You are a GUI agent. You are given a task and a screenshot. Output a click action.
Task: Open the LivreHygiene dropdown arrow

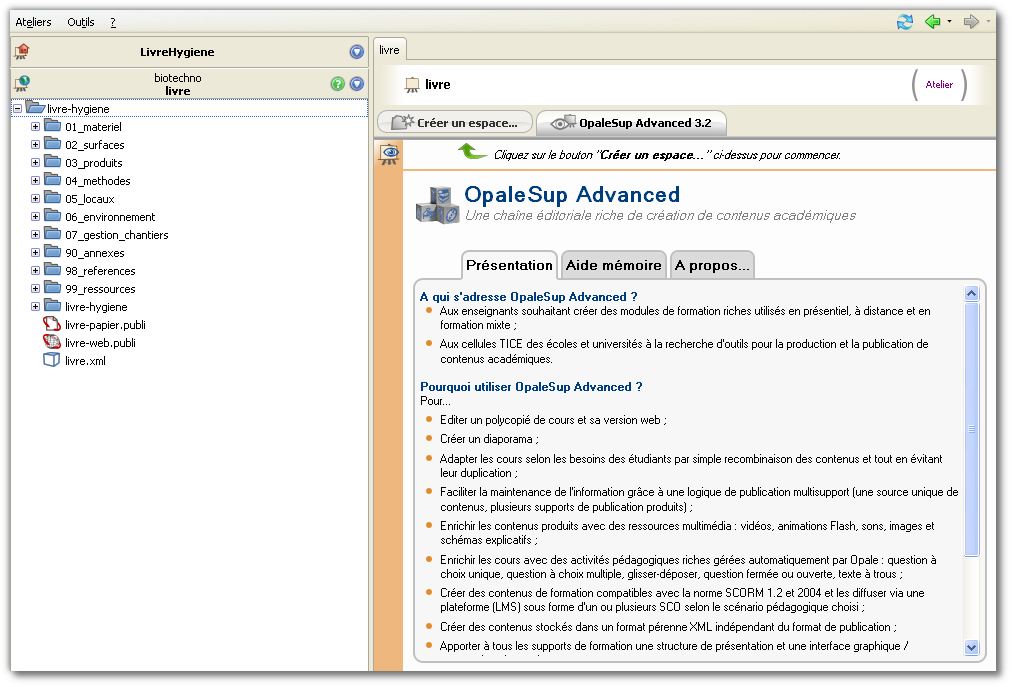(x=357, y=52)
